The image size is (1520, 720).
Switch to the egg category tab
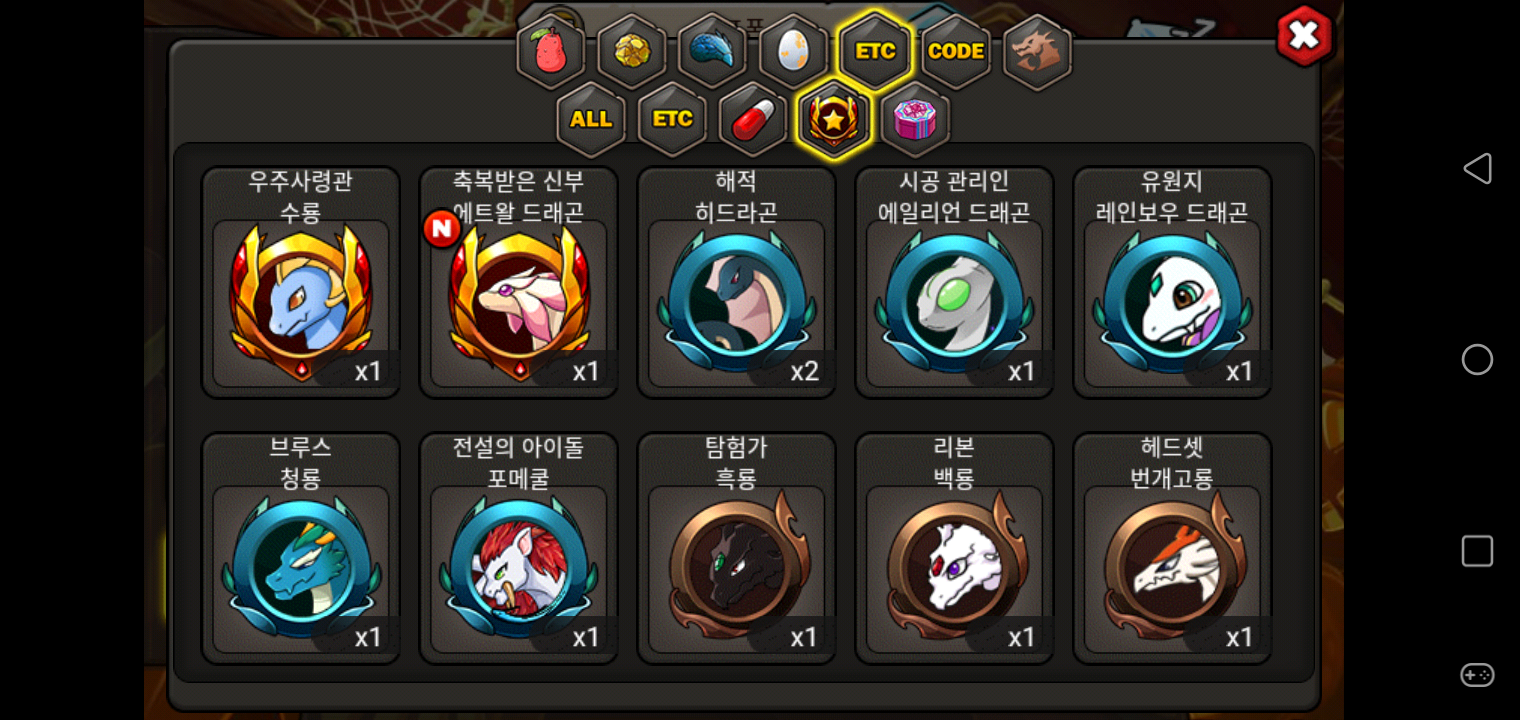(x=794, y=51)
